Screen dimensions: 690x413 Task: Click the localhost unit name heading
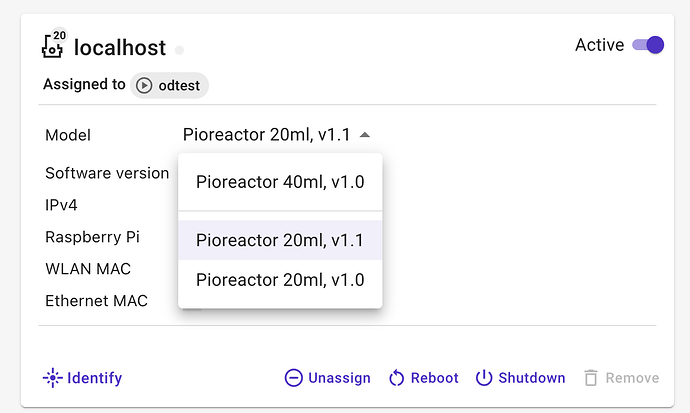click(120, 48)
